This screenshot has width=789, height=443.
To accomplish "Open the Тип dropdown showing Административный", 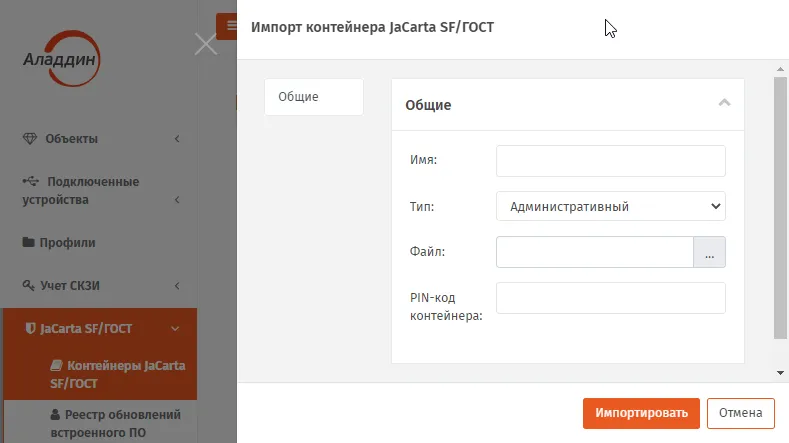I will tap(610, 206).
